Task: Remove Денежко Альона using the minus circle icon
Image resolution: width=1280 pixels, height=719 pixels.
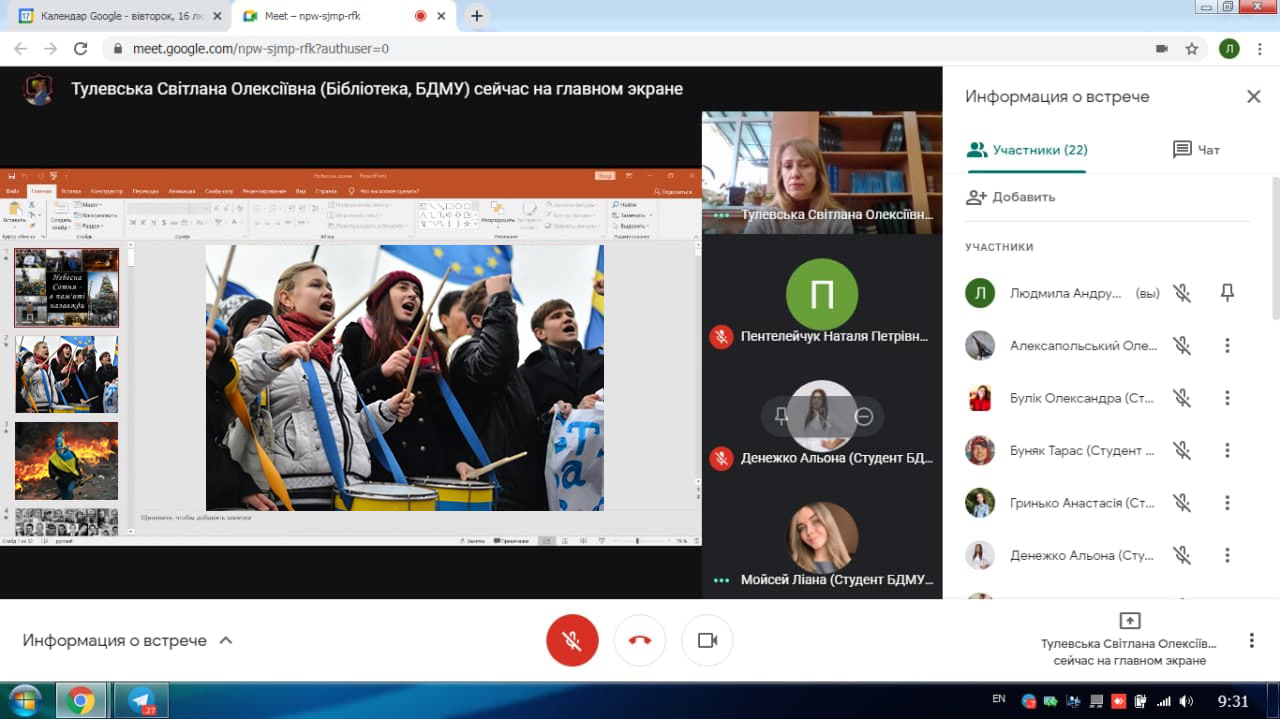Action: tap(864, 416)
